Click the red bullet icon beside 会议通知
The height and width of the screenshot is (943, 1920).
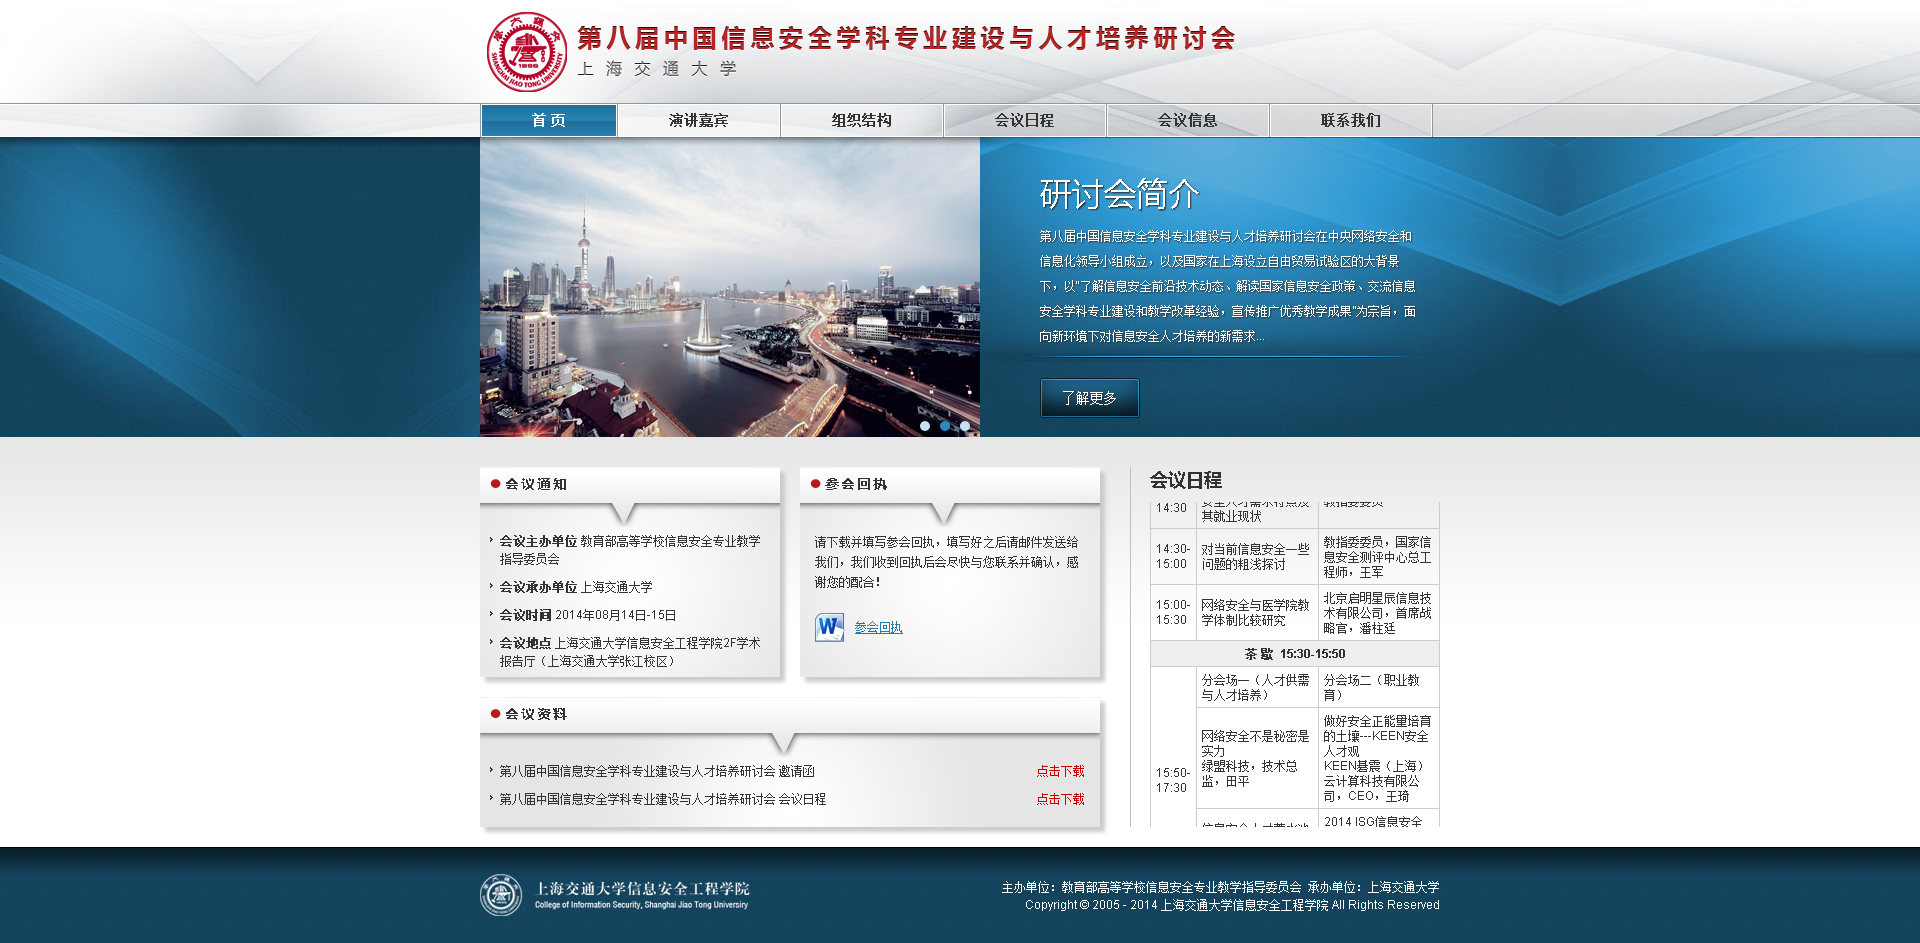[x=495, y=484]
